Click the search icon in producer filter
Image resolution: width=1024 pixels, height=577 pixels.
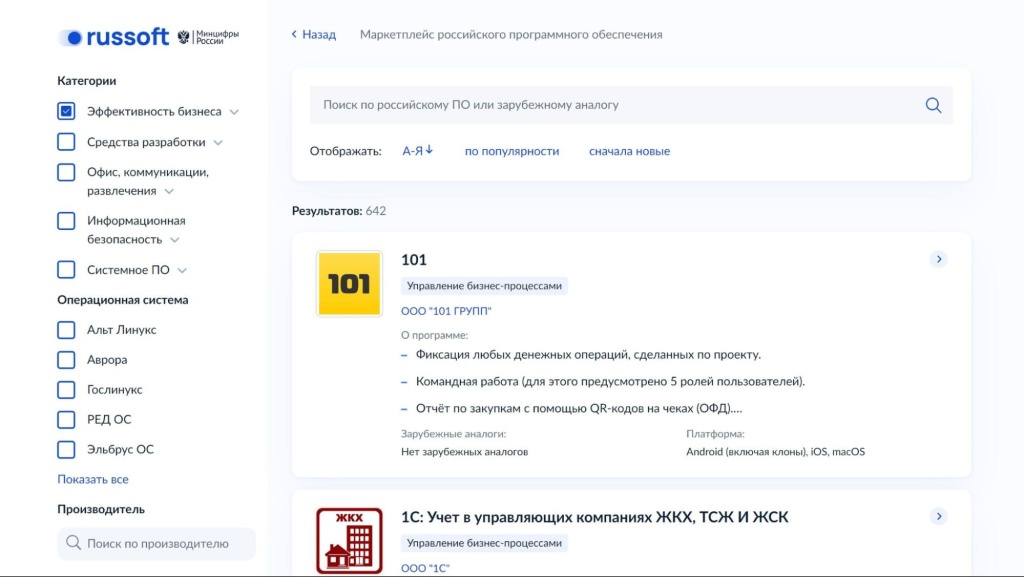tap(72, 543)
